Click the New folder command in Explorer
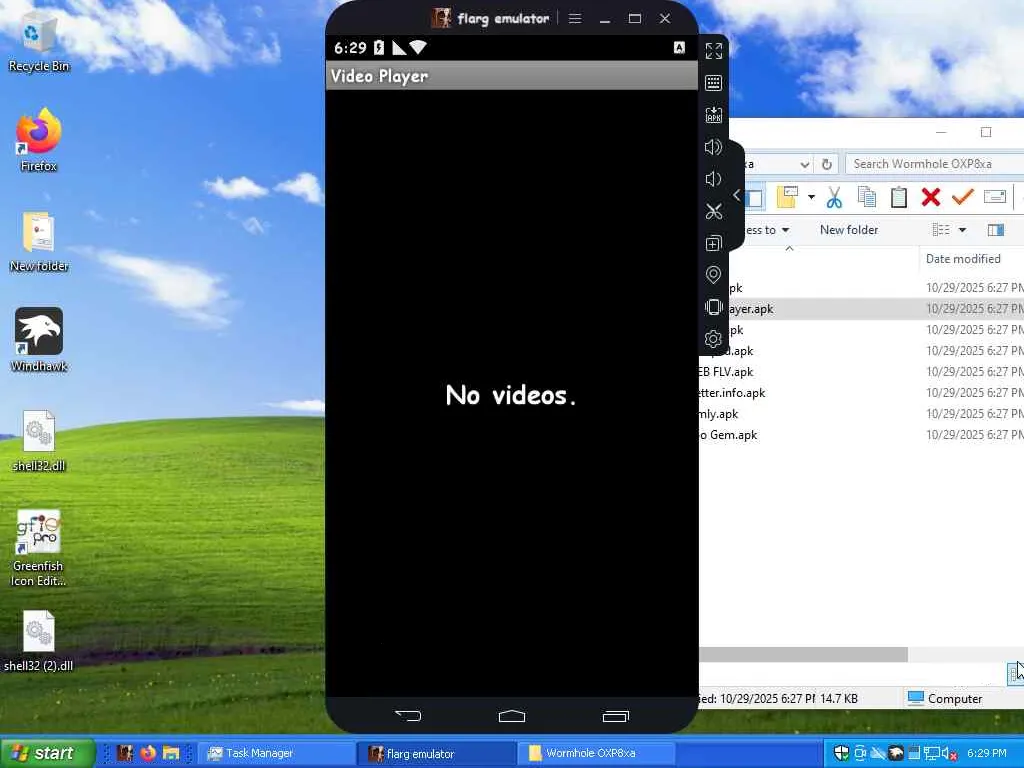Viewport: 1024px width, 768px height. click(849, 230)
